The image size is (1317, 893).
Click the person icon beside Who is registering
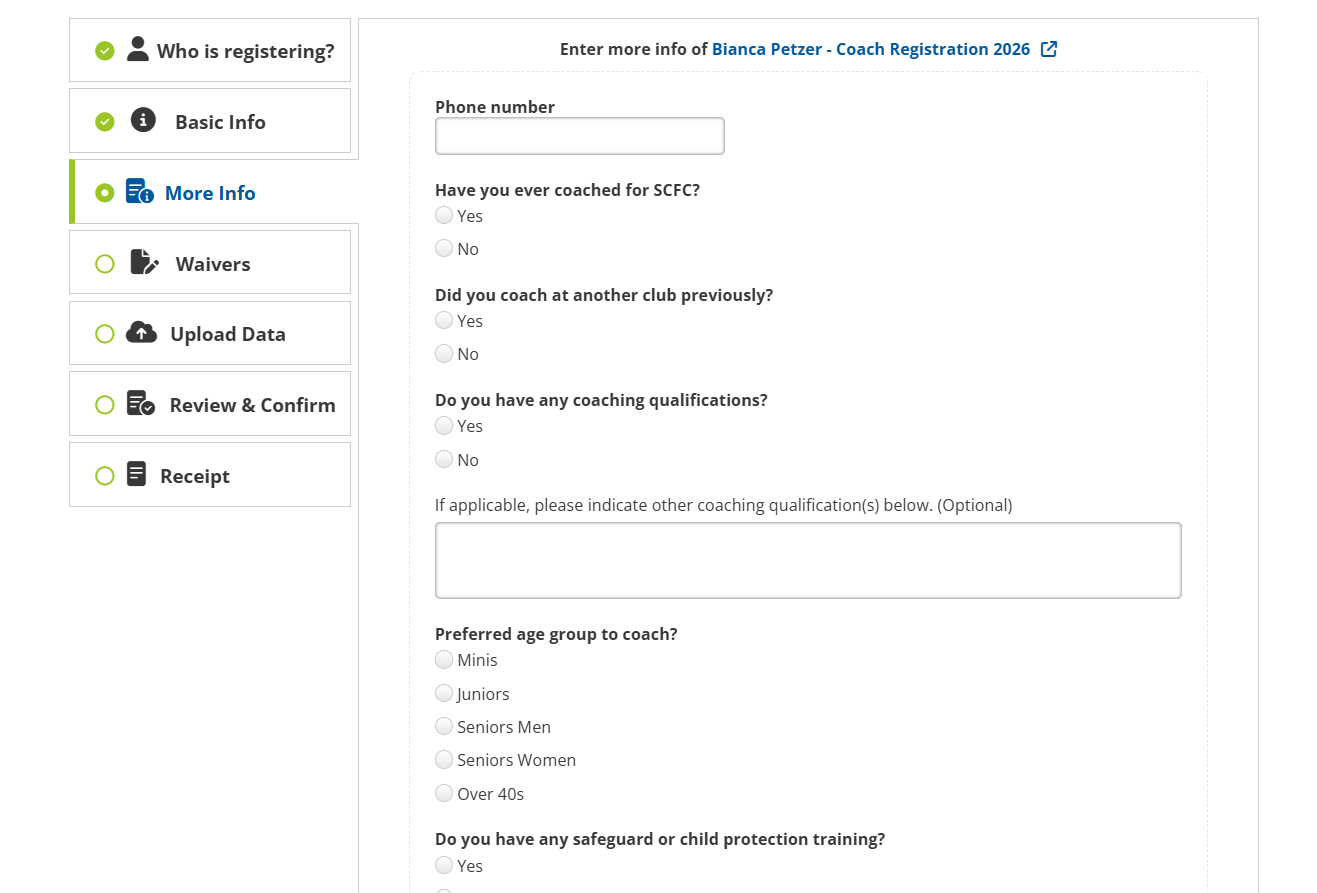(x=138, y=49)
